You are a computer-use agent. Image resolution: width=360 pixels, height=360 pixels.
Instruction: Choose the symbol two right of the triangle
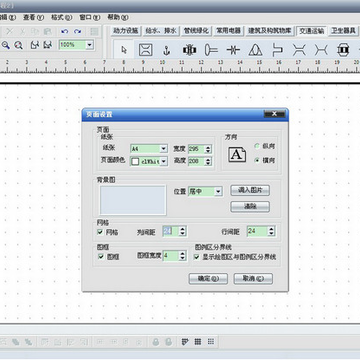tap(299, 50)
